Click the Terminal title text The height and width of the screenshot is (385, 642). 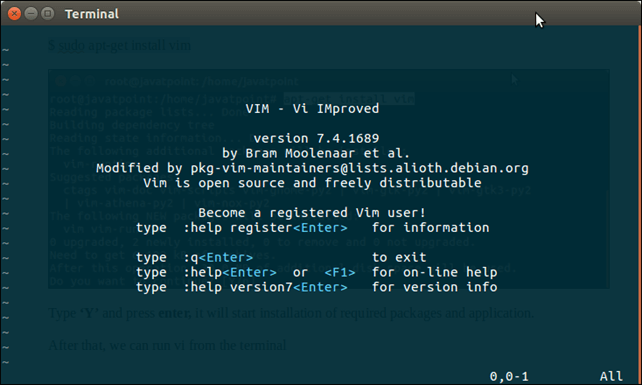(x=92, y=14)
